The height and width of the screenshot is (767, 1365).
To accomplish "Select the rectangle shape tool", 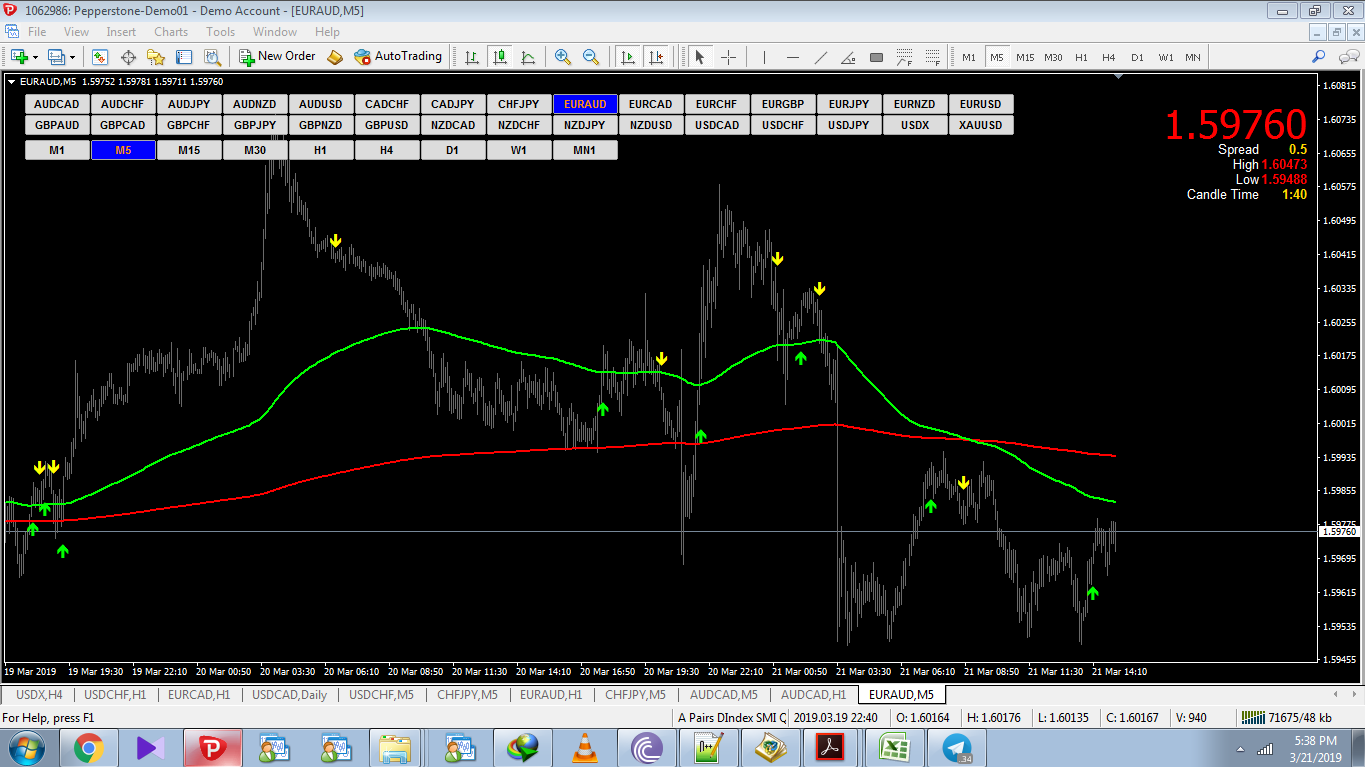I will [876, 57].
